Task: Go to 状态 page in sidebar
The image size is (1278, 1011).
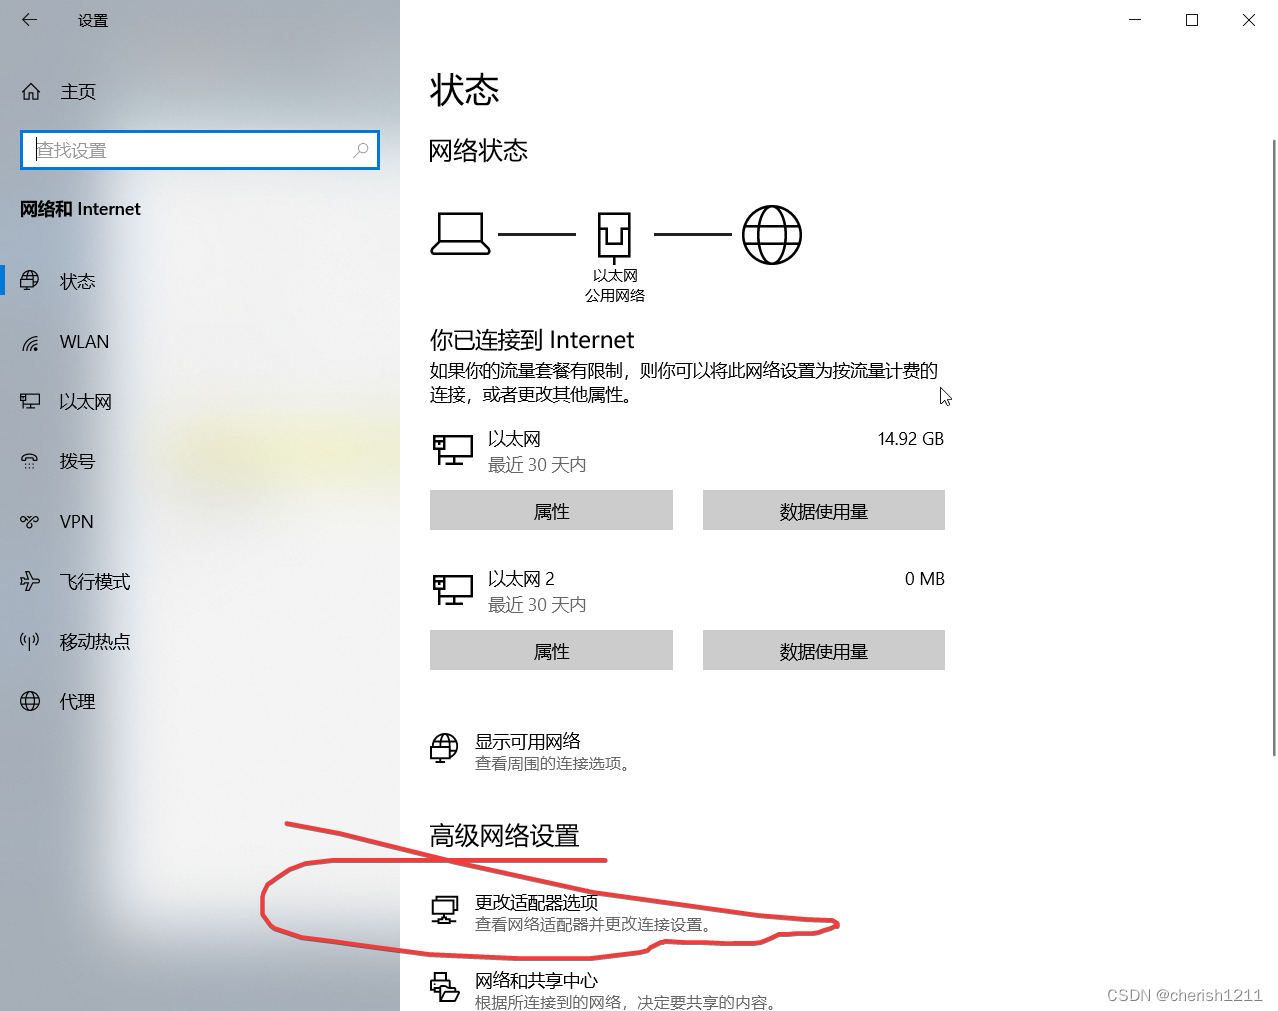Action: [x=200, y=281]
